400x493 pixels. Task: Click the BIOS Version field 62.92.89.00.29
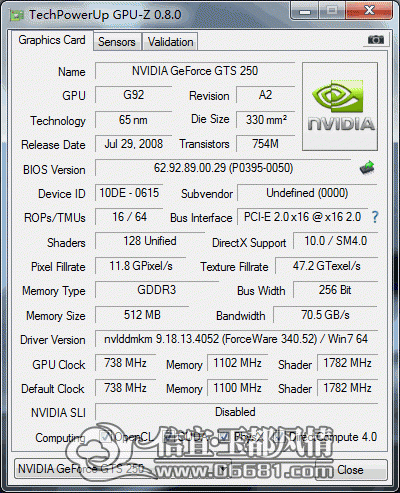coord(223,168)
